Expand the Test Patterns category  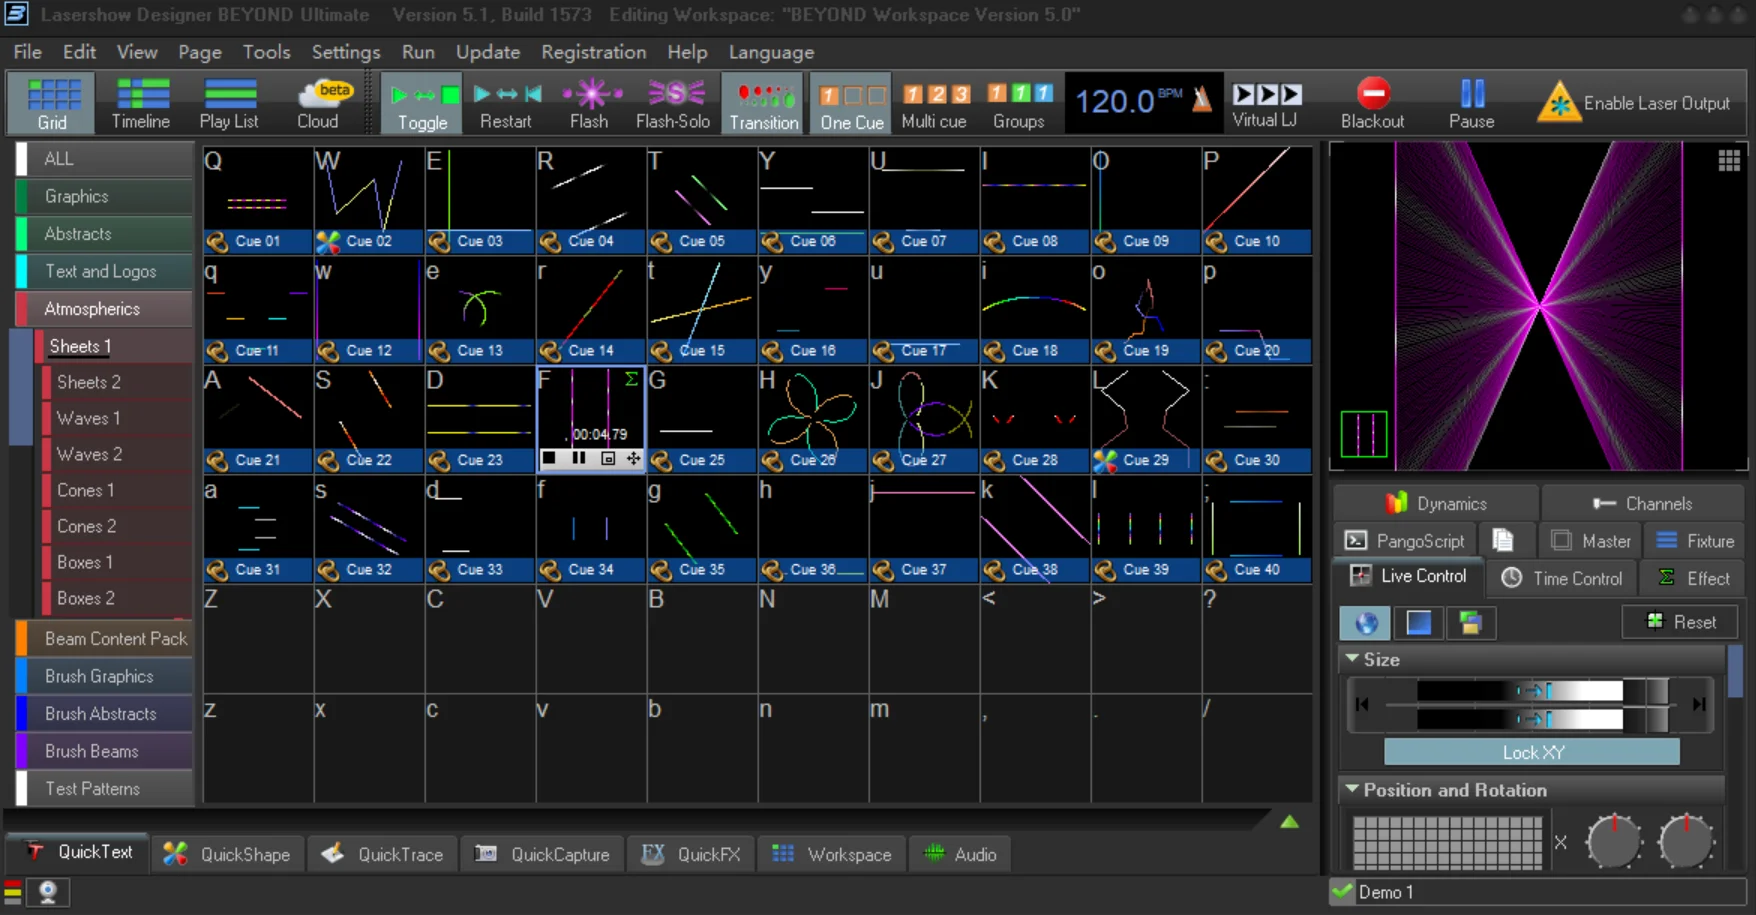point(104,788)
